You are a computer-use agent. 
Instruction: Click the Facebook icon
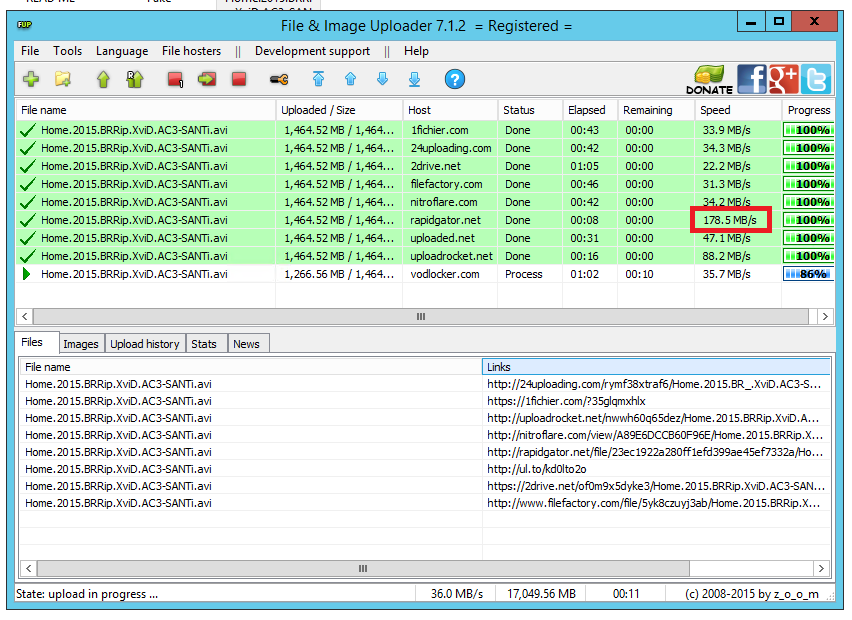tap(752, 79)
